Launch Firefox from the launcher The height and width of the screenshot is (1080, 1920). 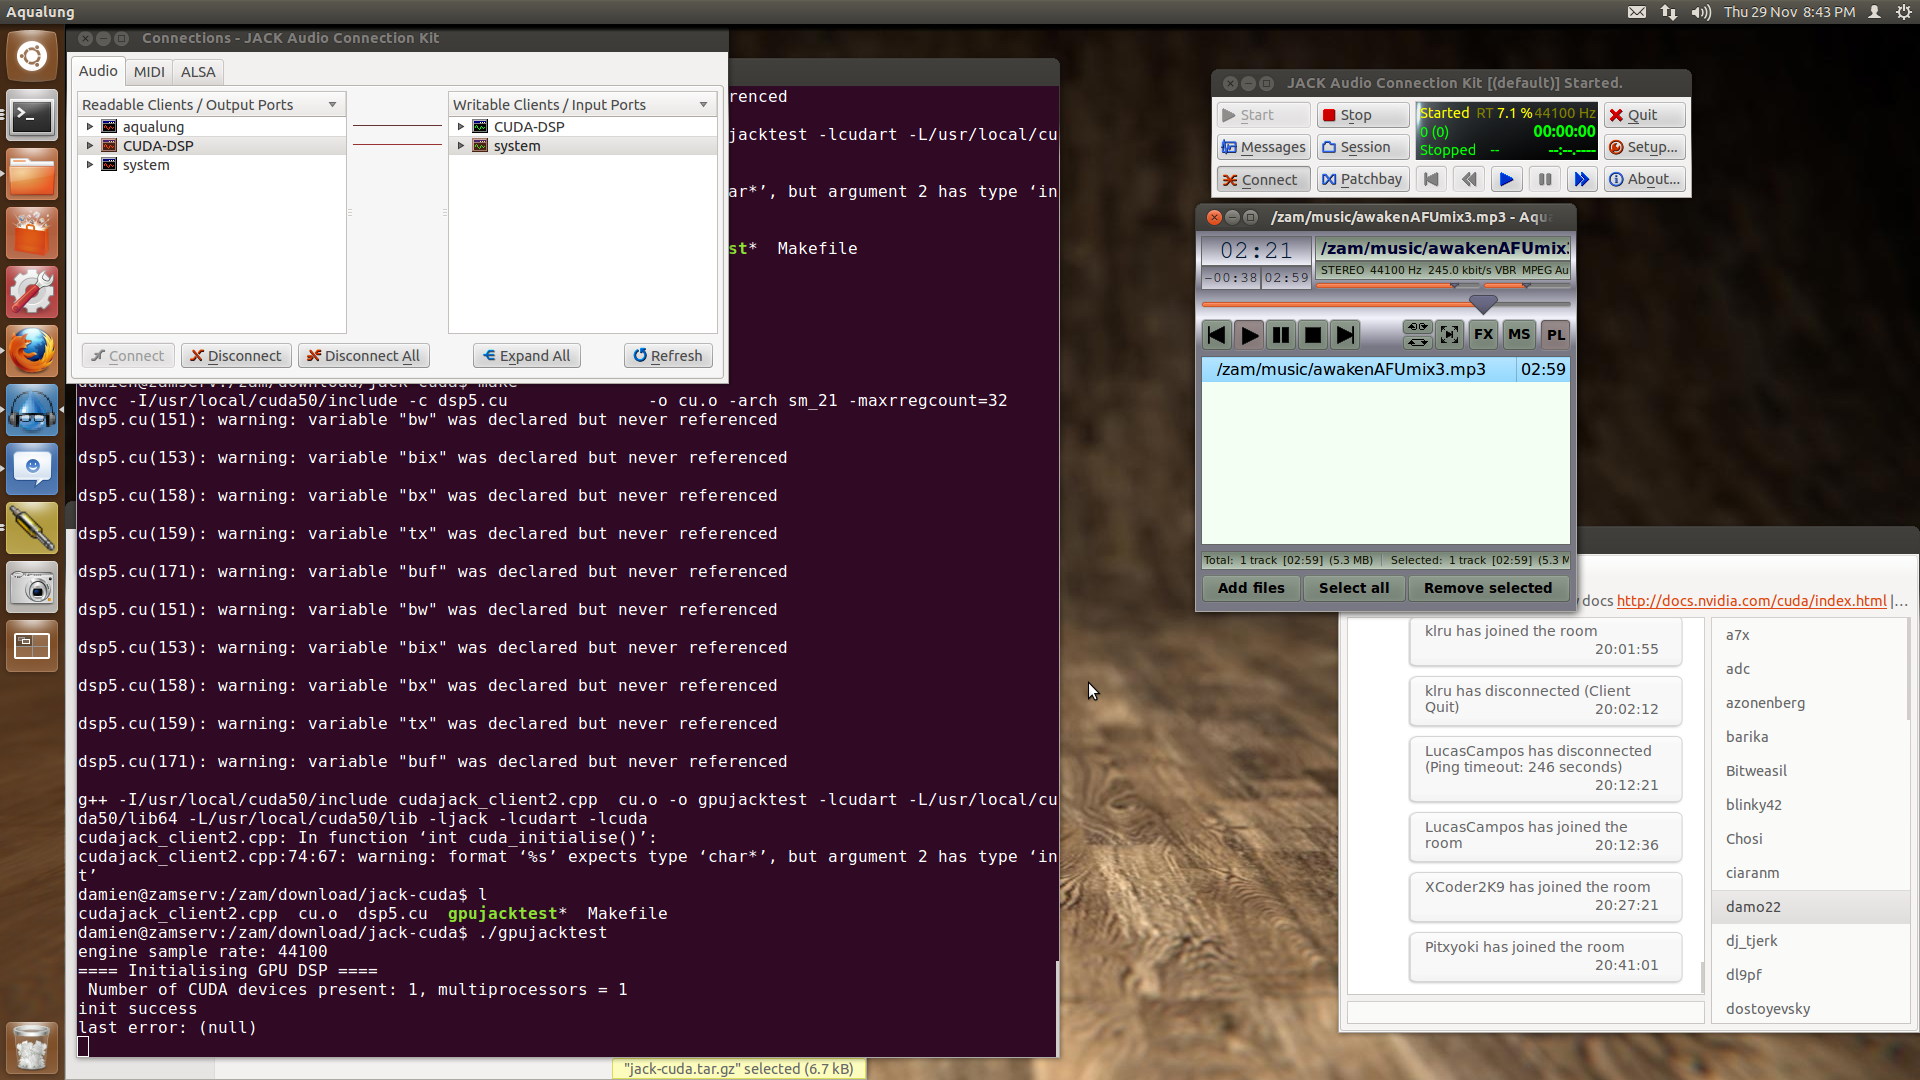(x=32, y=352)
